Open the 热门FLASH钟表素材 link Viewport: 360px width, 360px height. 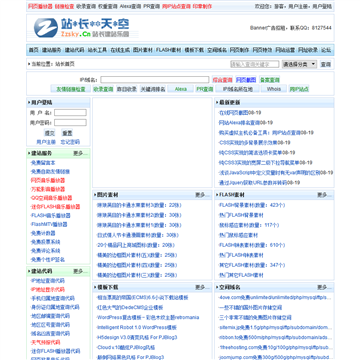(x=241, y=255)
